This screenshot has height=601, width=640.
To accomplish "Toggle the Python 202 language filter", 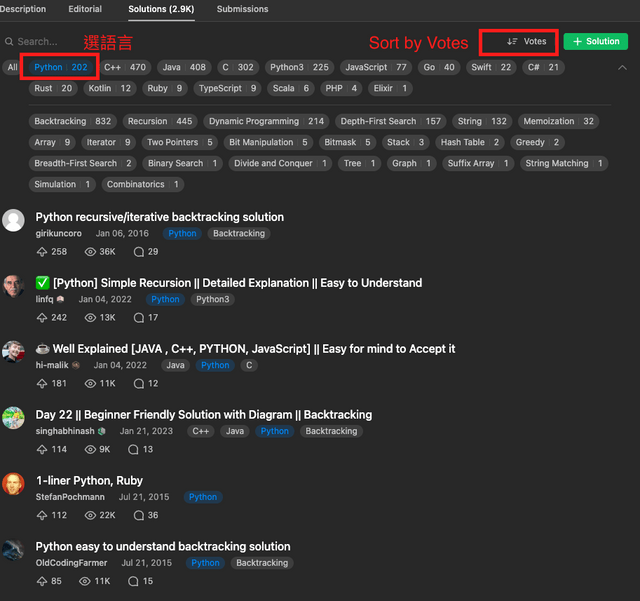I will tap(61, 67).
